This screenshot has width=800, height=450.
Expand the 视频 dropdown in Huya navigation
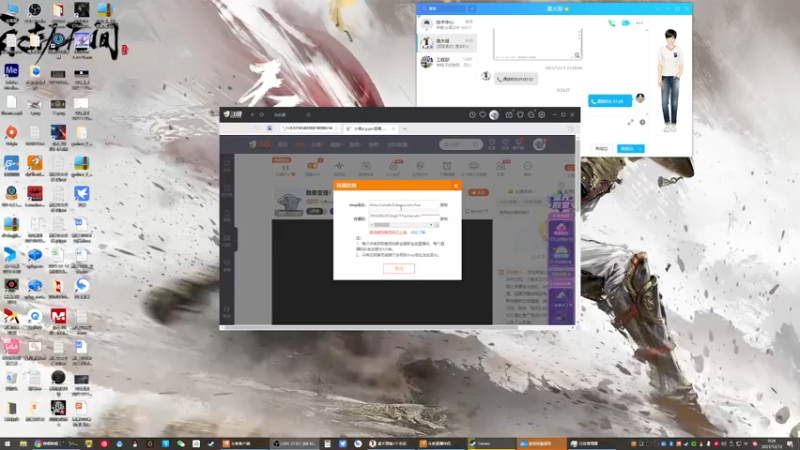point(336,144)
